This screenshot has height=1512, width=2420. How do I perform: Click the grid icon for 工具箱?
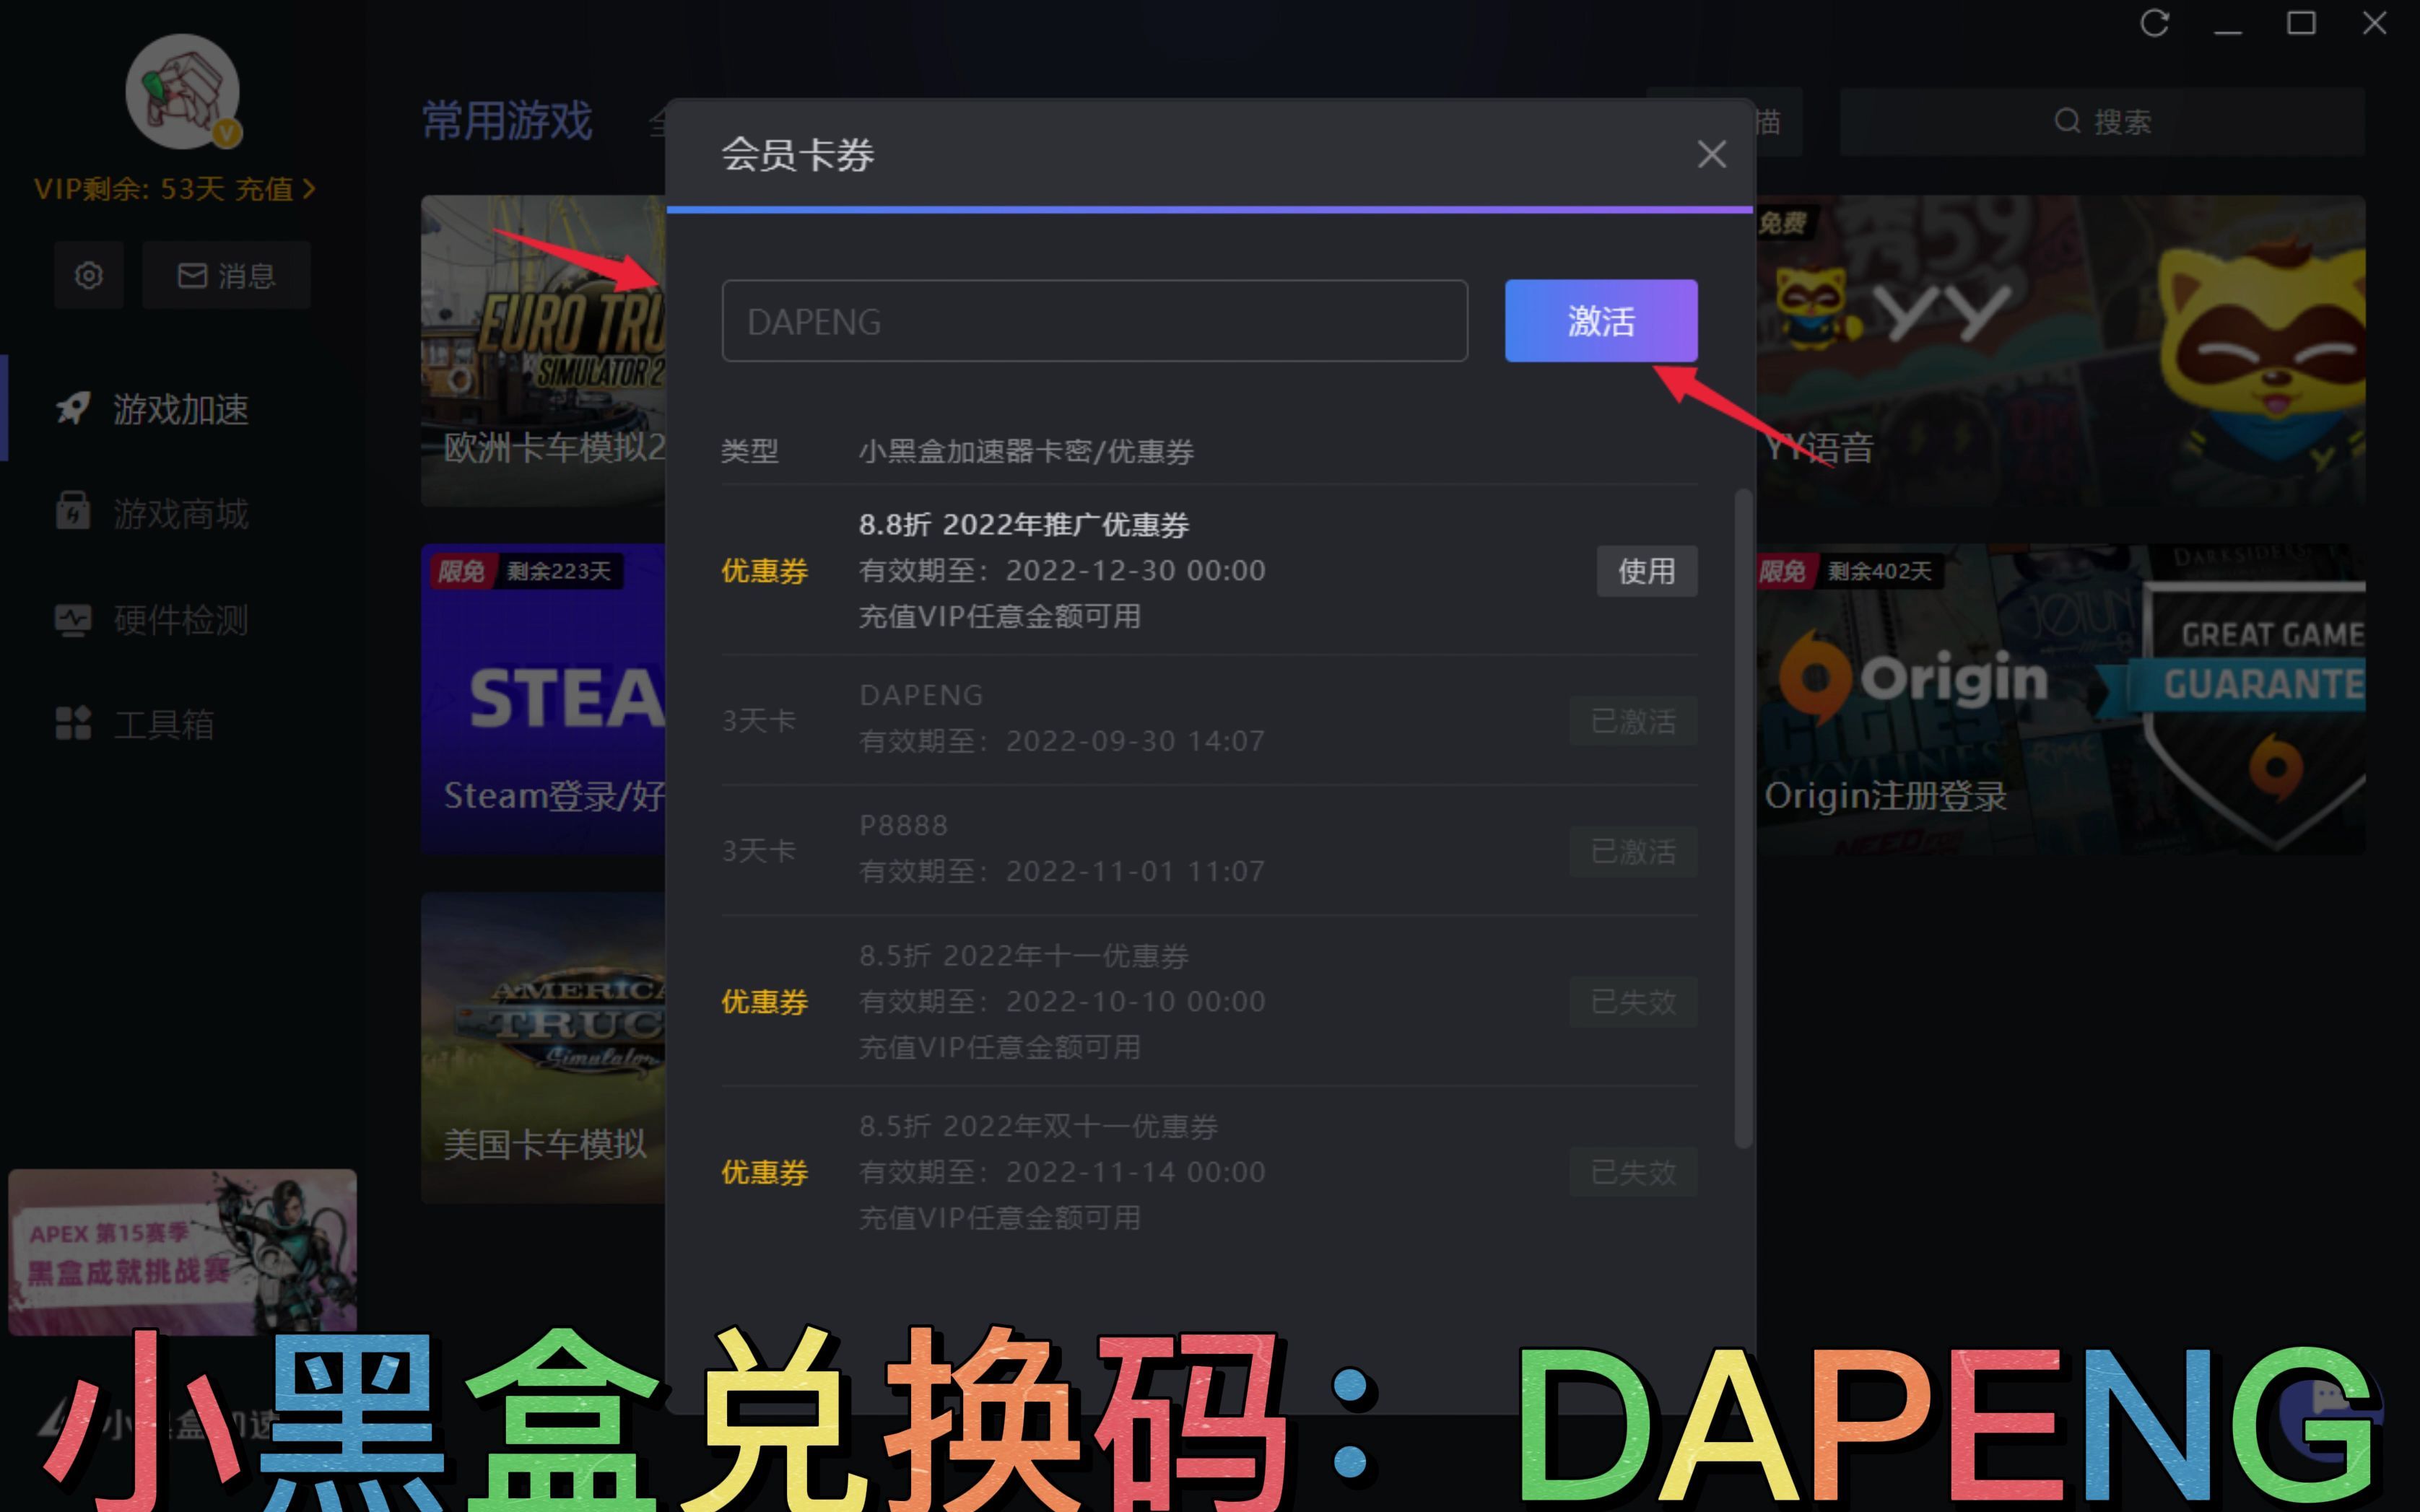[x=73, y=723]
